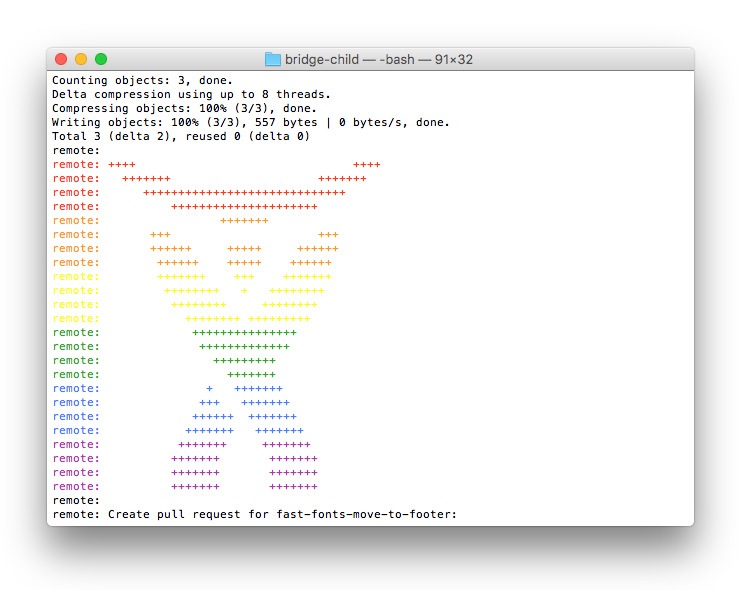
Task: Click the line 'Counting objects: 3, done.'
Action: coord(143,80)
